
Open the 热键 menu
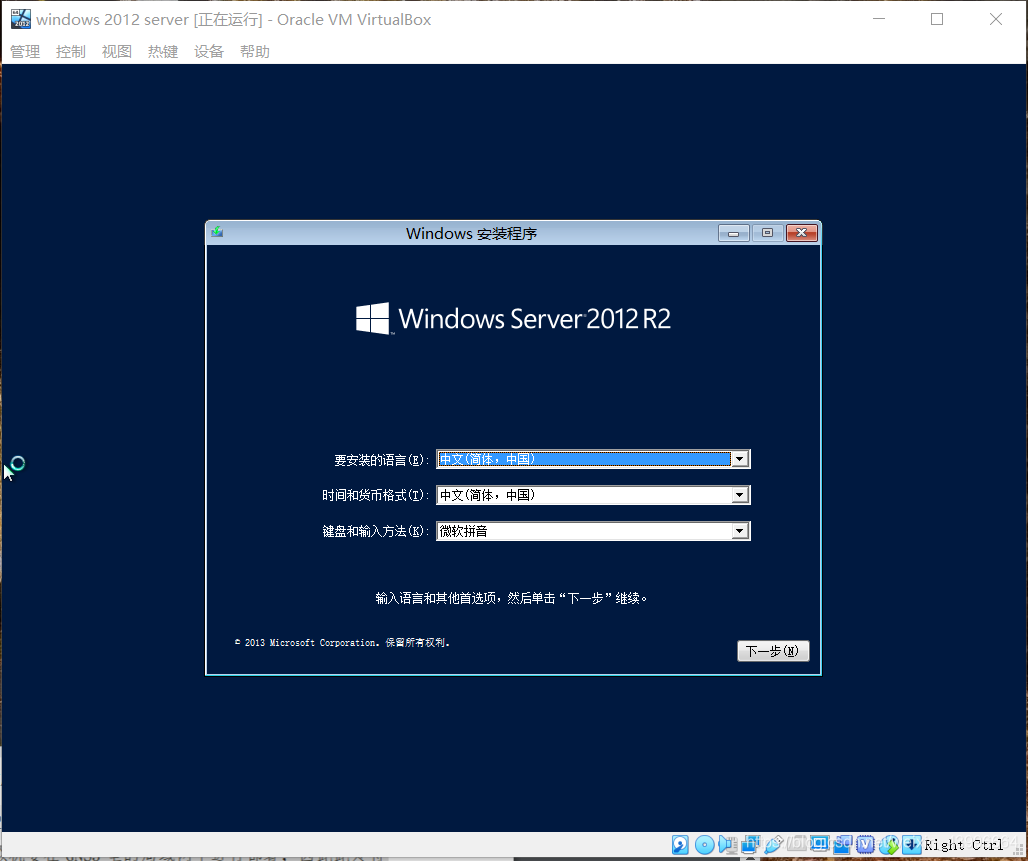163,52
